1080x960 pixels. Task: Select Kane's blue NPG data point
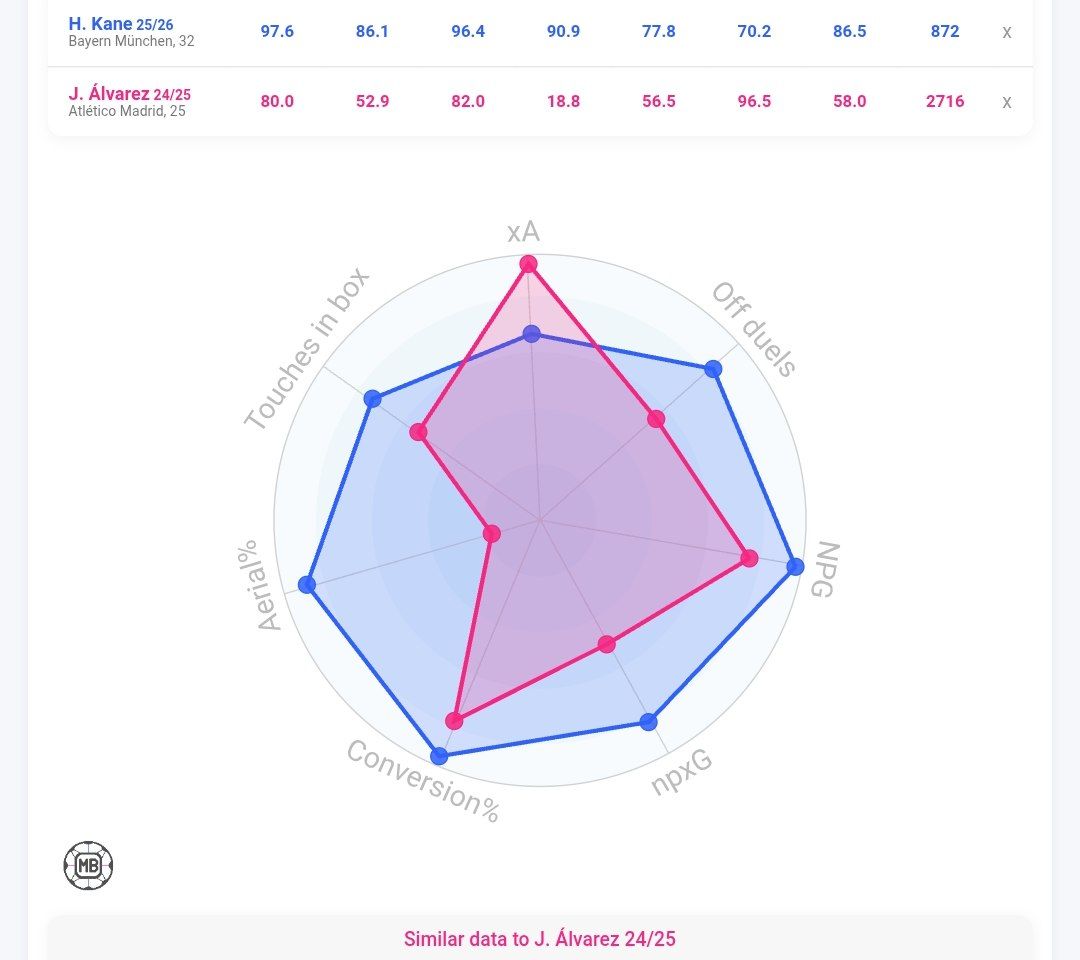pos(795,567)
